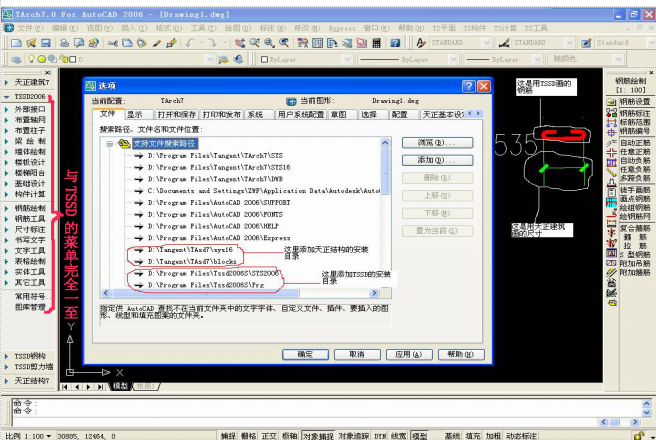This screenshot has height=440, width=656.
Task: Open the ByLayer lineweight dropdown
Action: point(538,59)
